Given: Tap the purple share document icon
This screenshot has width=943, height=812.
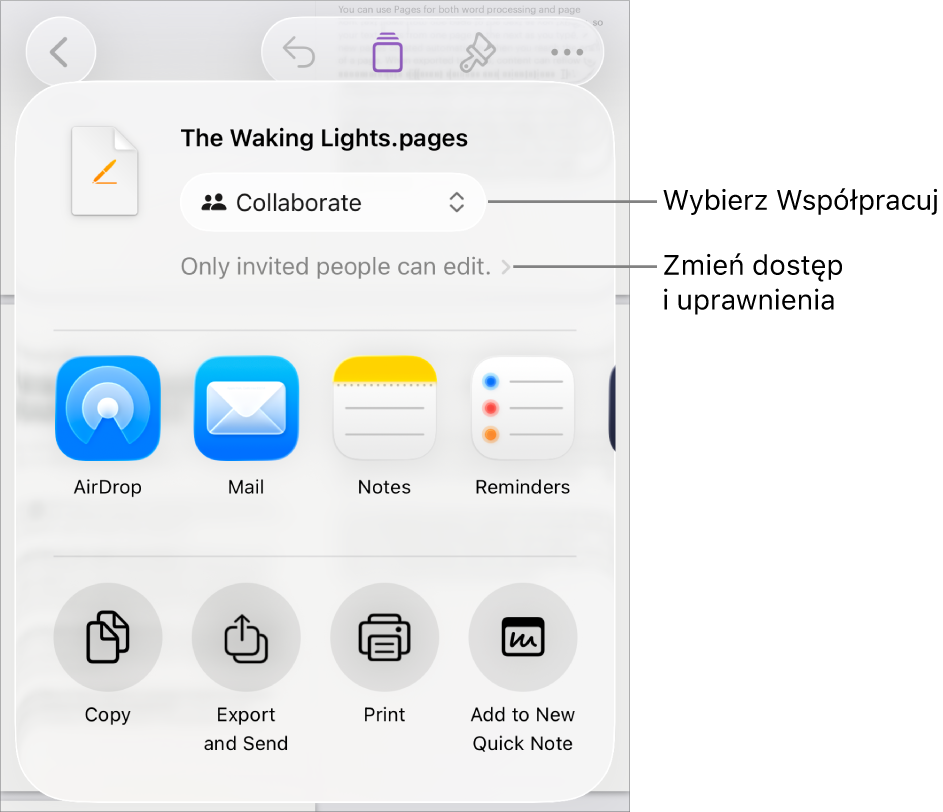Looking at the screenshot, I should (x=387, y=52).
